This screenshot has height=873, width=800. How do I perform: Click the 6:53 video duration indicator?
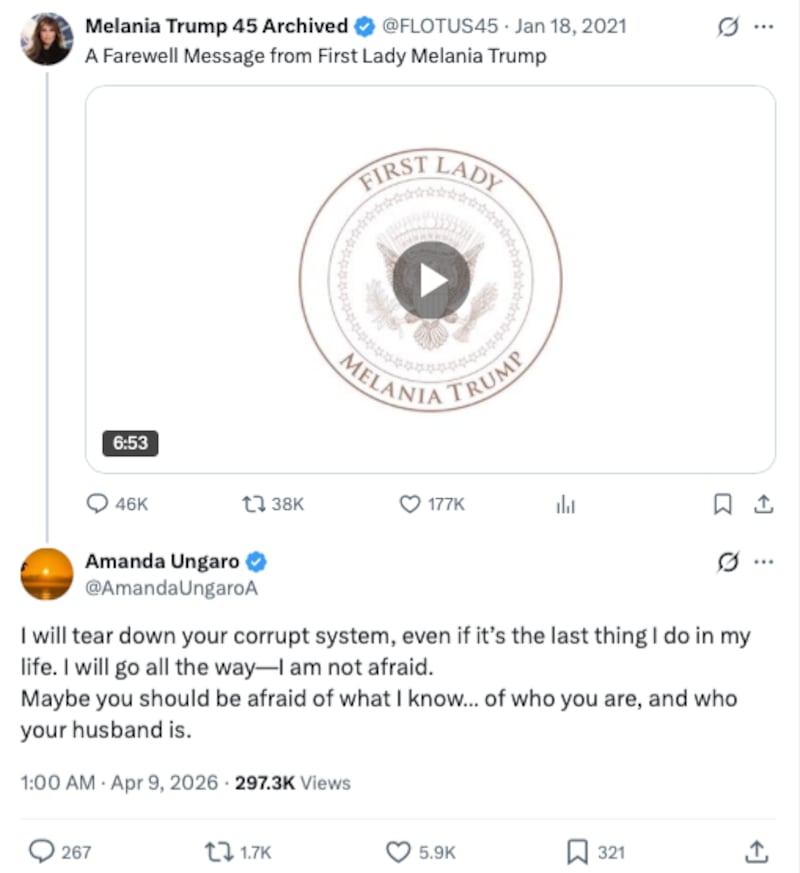click(x=130, y=443)
